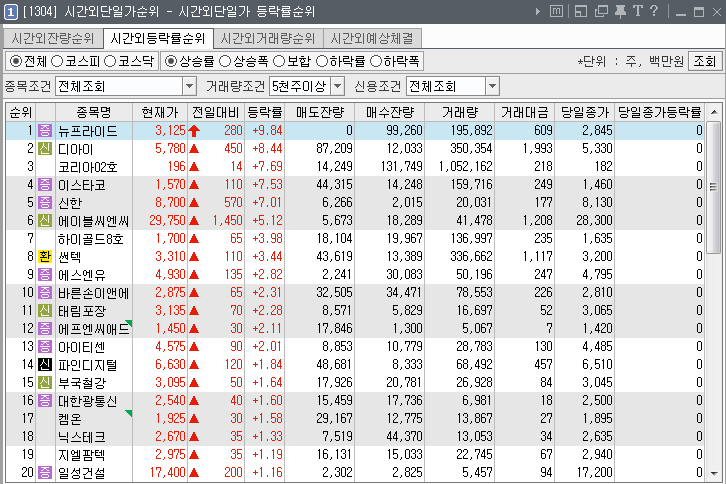
Task: Click the 신 badge in the 태림포장 row
Action: coord(45,310)
